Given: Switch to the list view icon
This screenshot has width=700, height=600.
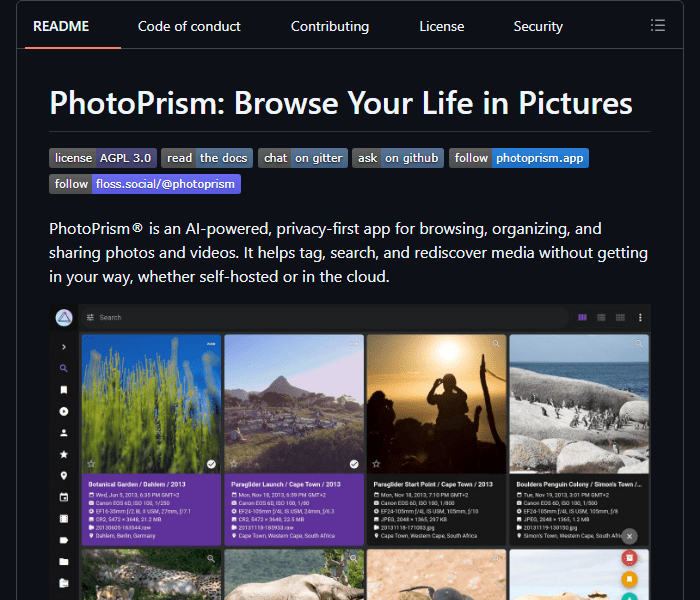Looking at the screenshot, I should pos(601,317).
